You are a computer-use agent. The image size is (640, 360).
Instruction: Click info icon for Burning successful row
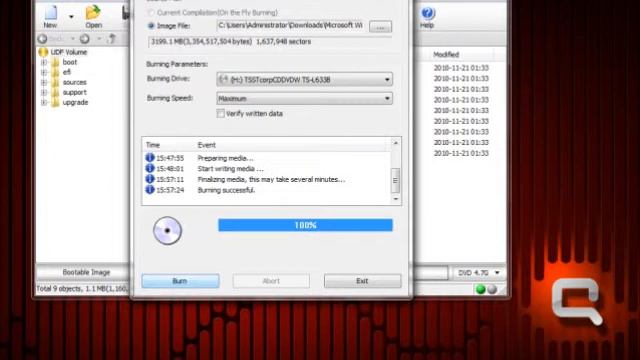pyautogui.click(x=150, y=189)
